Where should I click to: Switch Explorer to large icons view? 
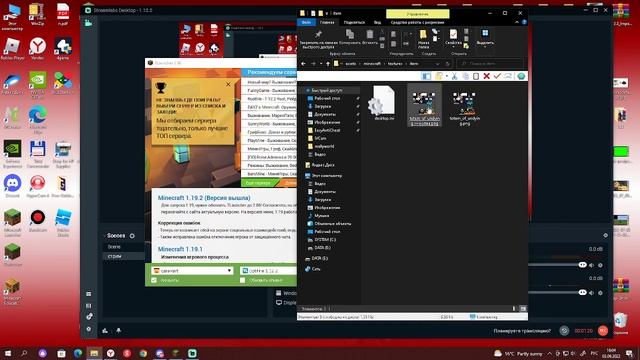523,309
